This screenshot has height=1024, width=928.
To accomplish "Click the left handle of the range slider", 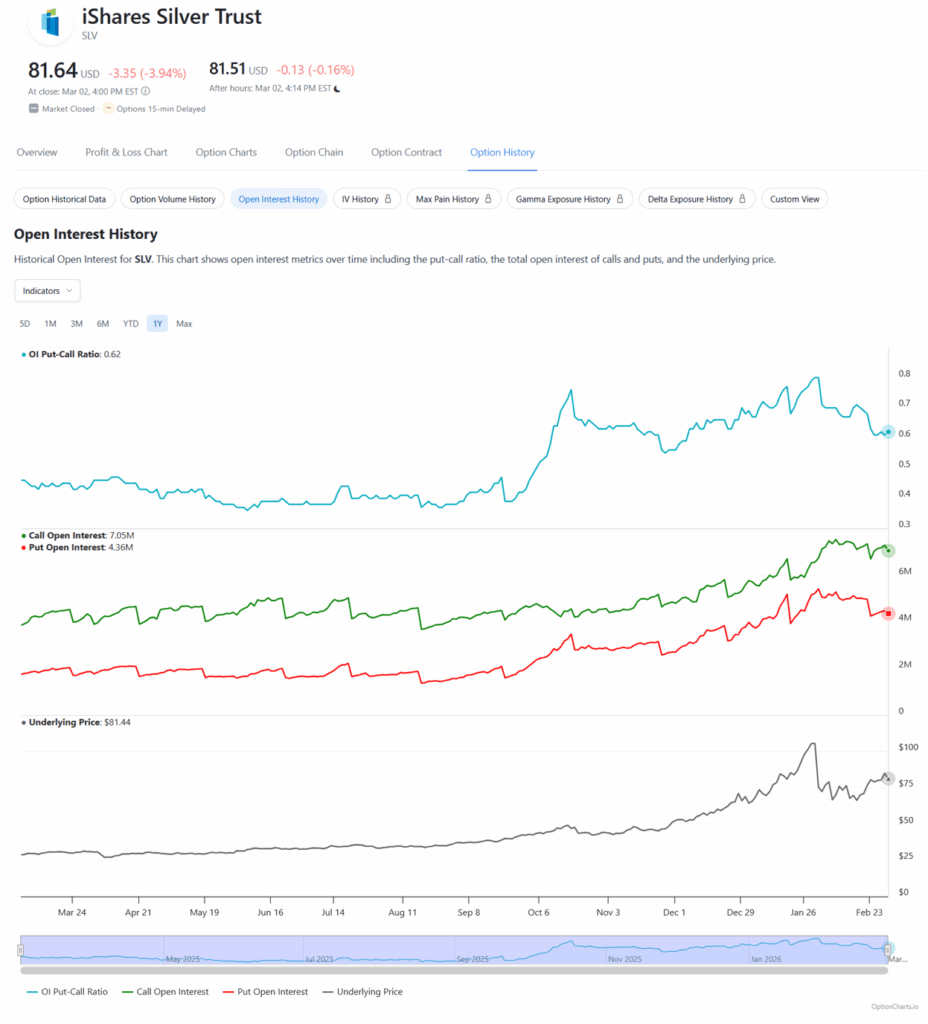I will [20, 950].
